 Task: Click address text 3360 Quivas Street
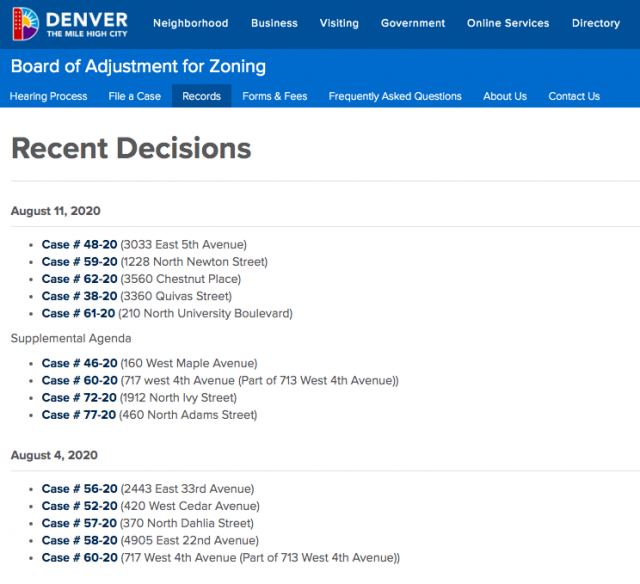[x=176, y=296]
